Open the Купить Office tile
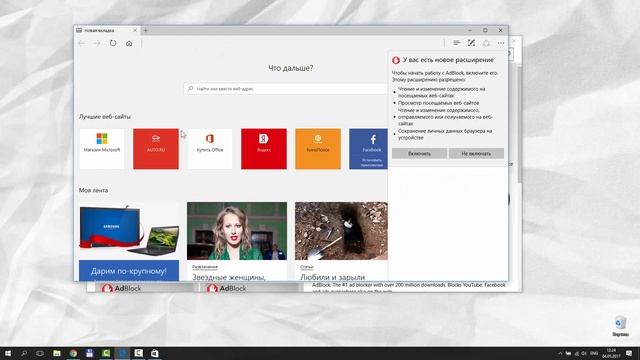The width and height of the screenshot is (640, 360). (x=210, y=149)
